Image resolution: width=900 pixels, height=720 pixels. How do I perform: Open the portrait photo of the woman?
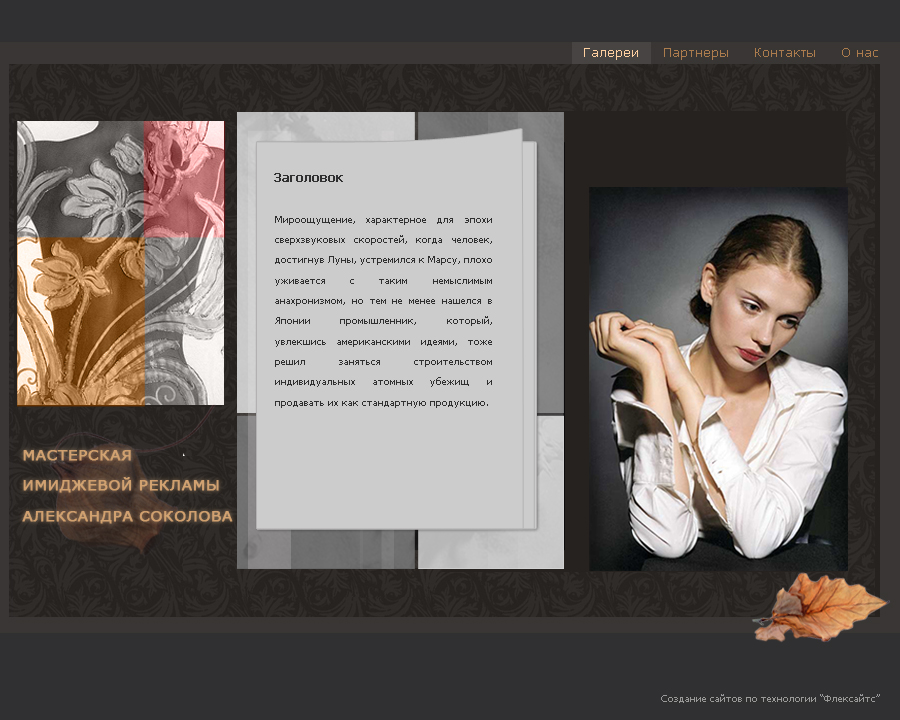click(717, 375)
